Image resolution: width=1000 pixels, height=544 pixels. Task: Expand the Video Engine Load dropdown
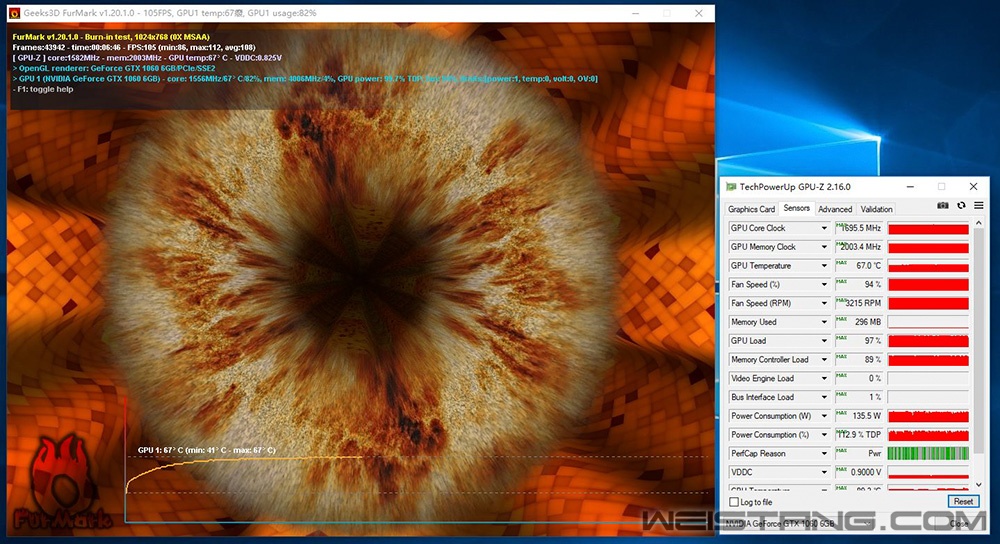(824, 379)
